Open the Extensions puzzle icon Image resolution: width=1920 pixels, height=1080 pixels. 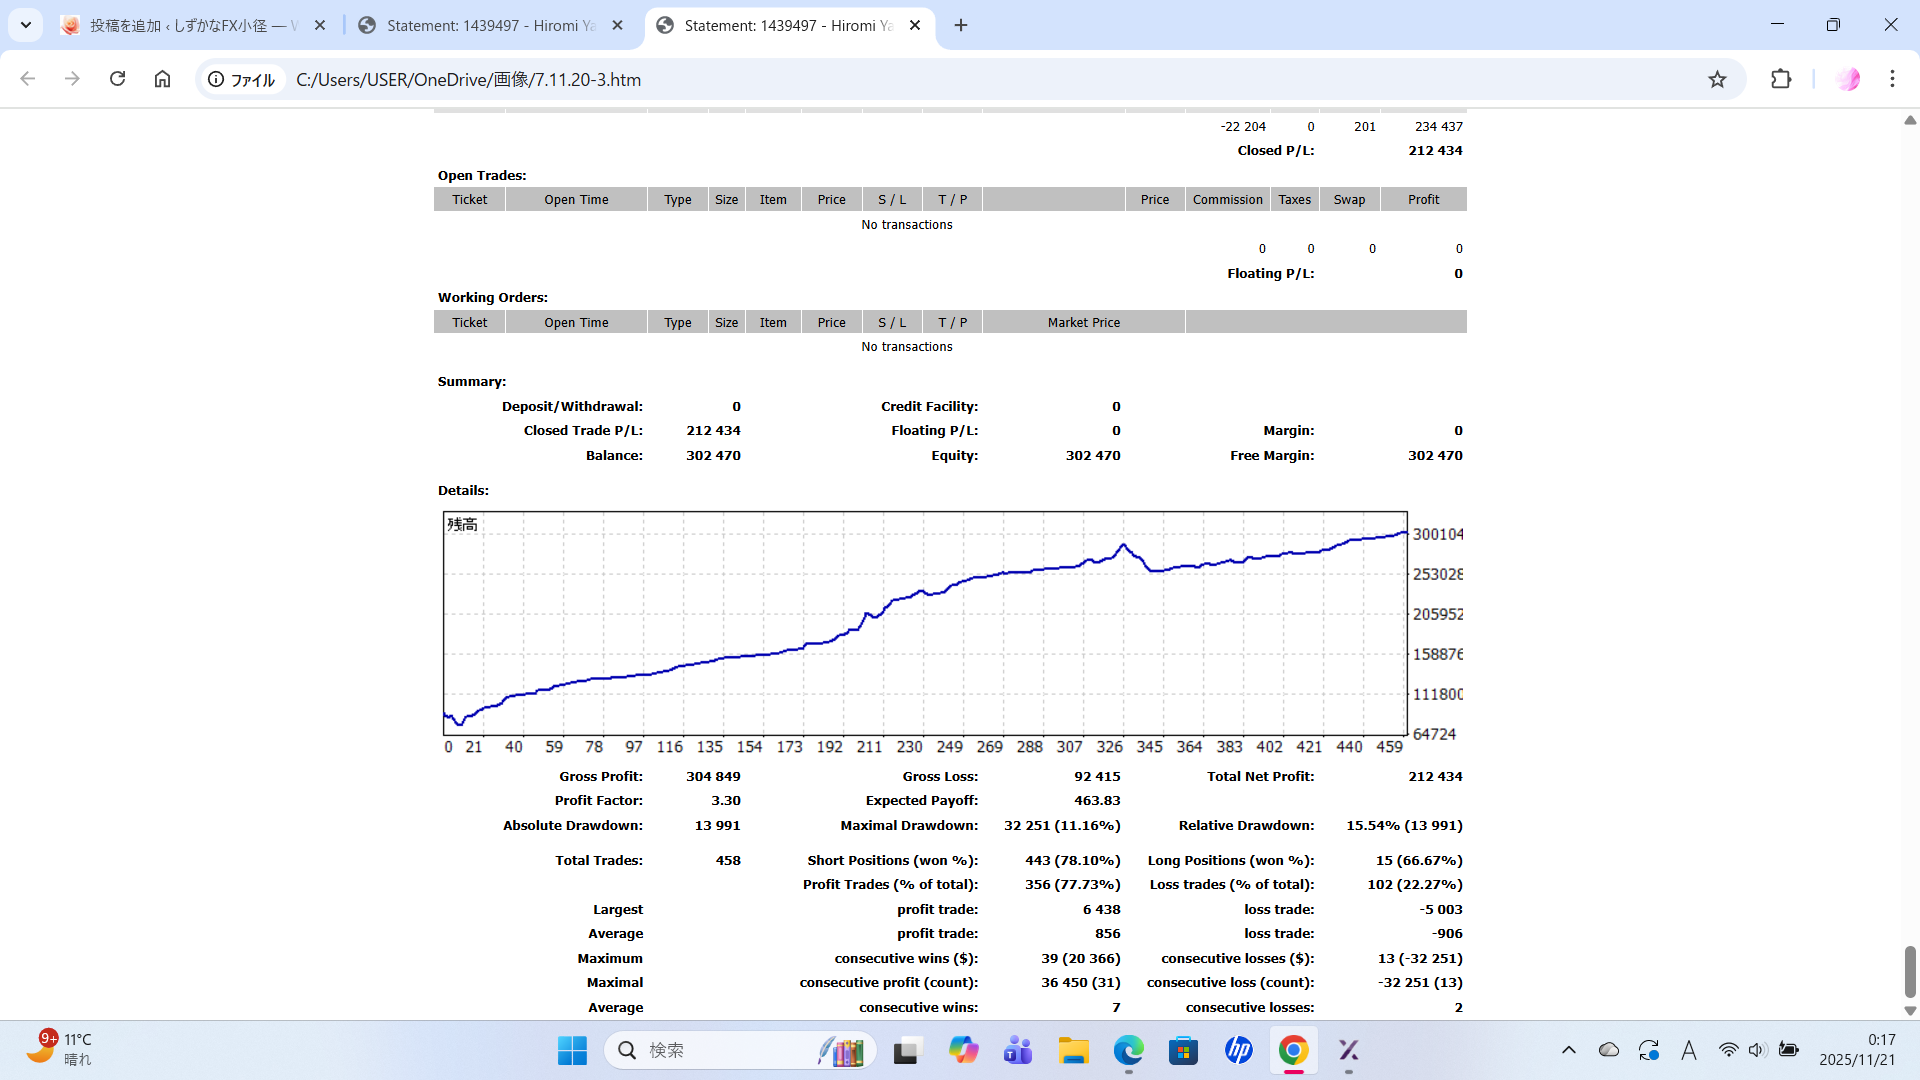1781,79
